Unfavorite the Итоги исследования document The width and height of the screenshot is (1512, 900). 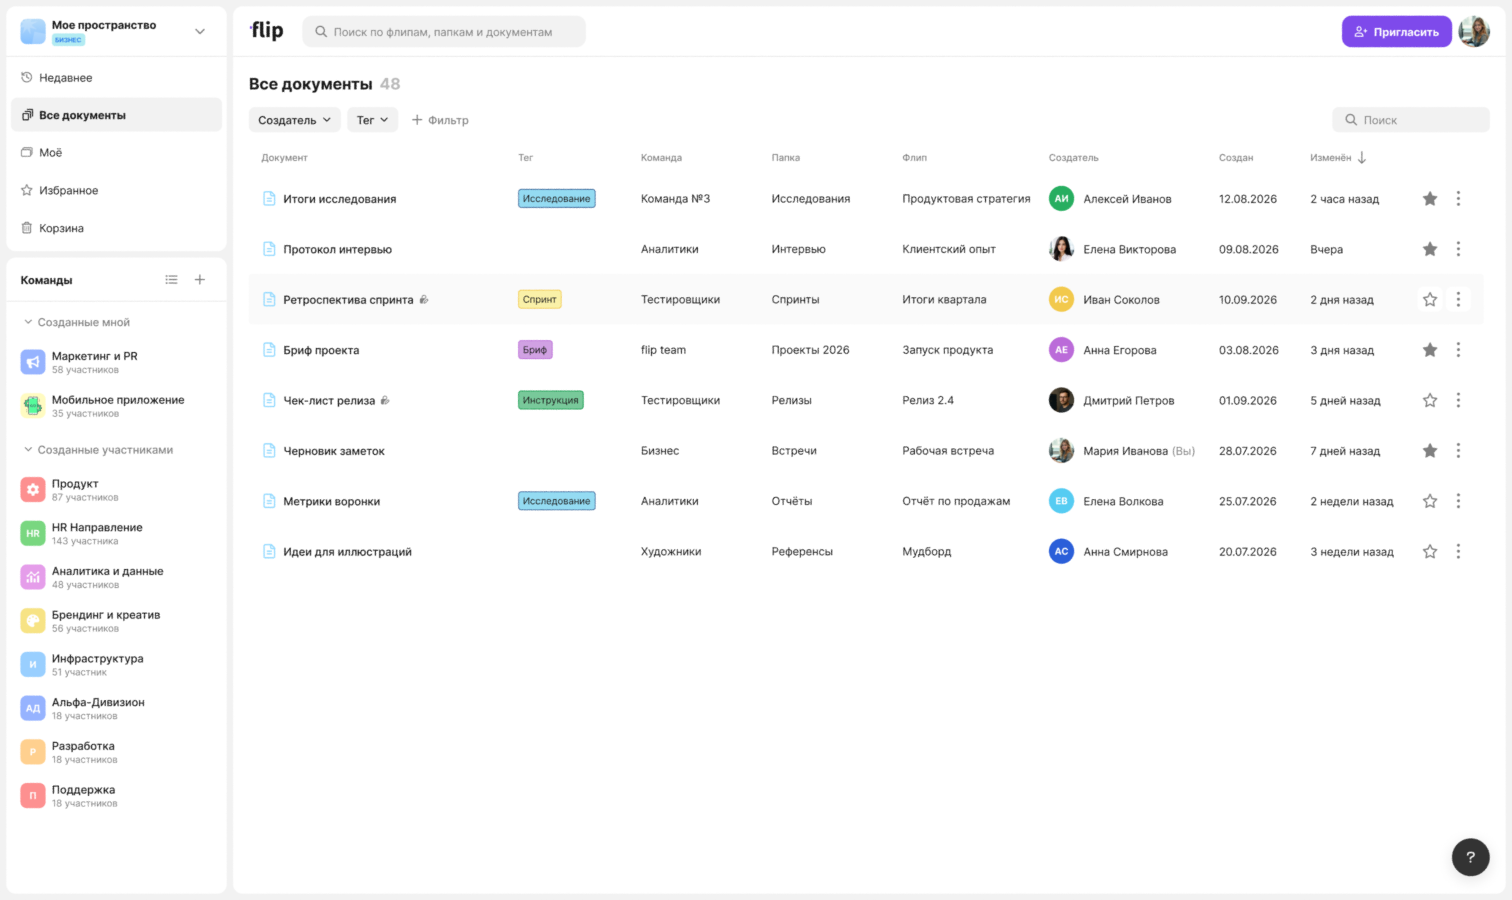click(x=1430, y=199)
